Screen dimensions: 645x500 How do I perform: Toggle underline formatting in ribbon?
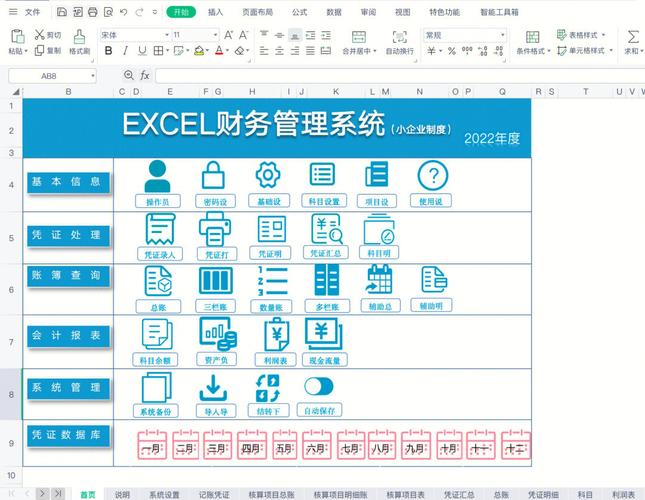click(142, 51)
